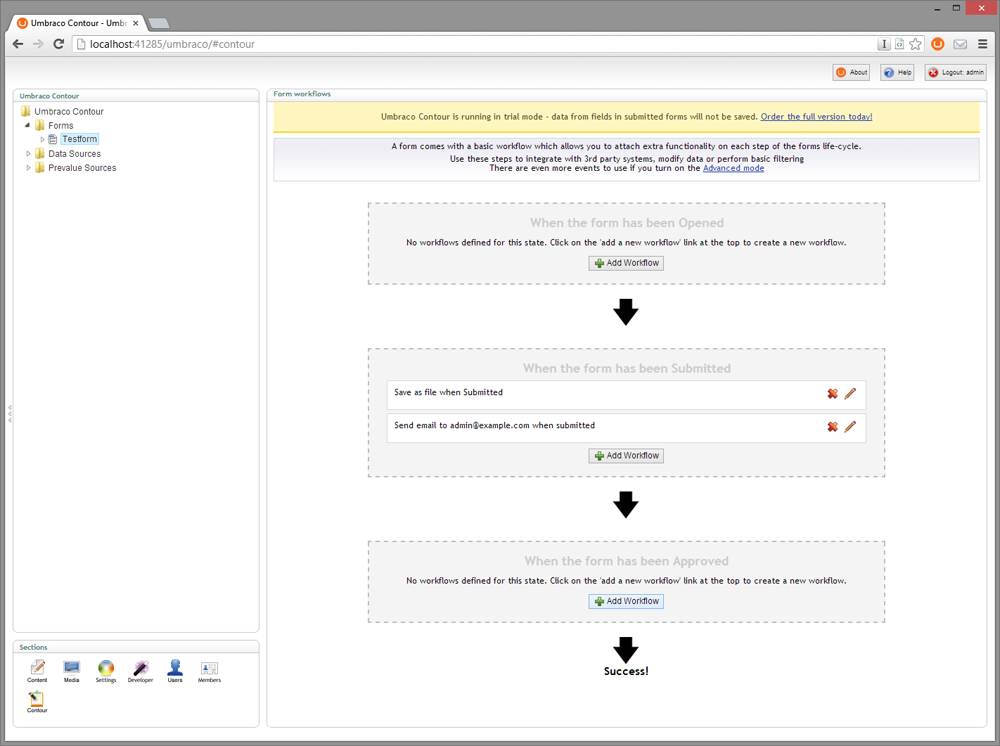Click the mail envelope extension icon
The width and height of the screenshot is (1000, 746).
point(960,44)
